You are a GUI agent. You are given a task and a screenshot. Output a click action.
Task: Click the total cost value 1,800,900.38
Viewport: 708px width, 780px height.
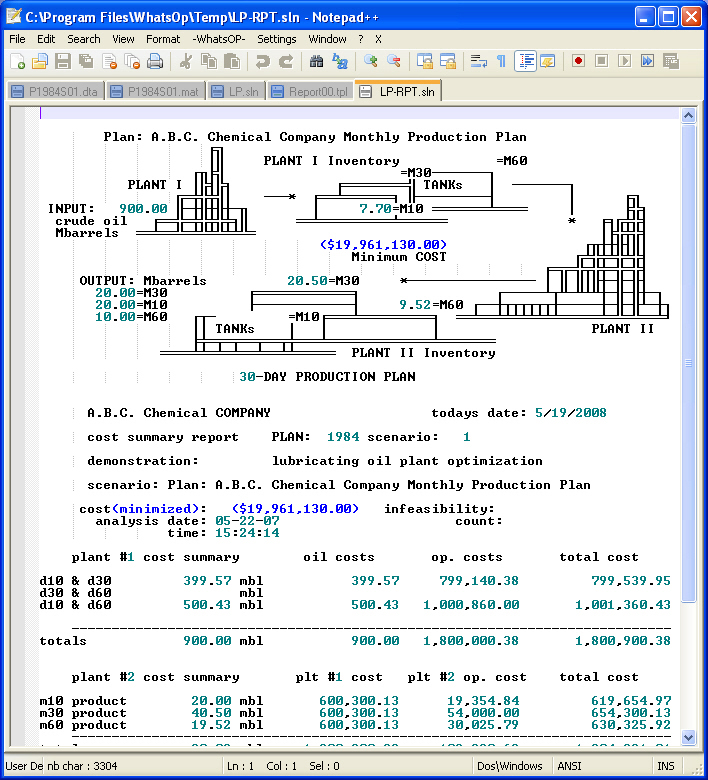click(623, 641)
